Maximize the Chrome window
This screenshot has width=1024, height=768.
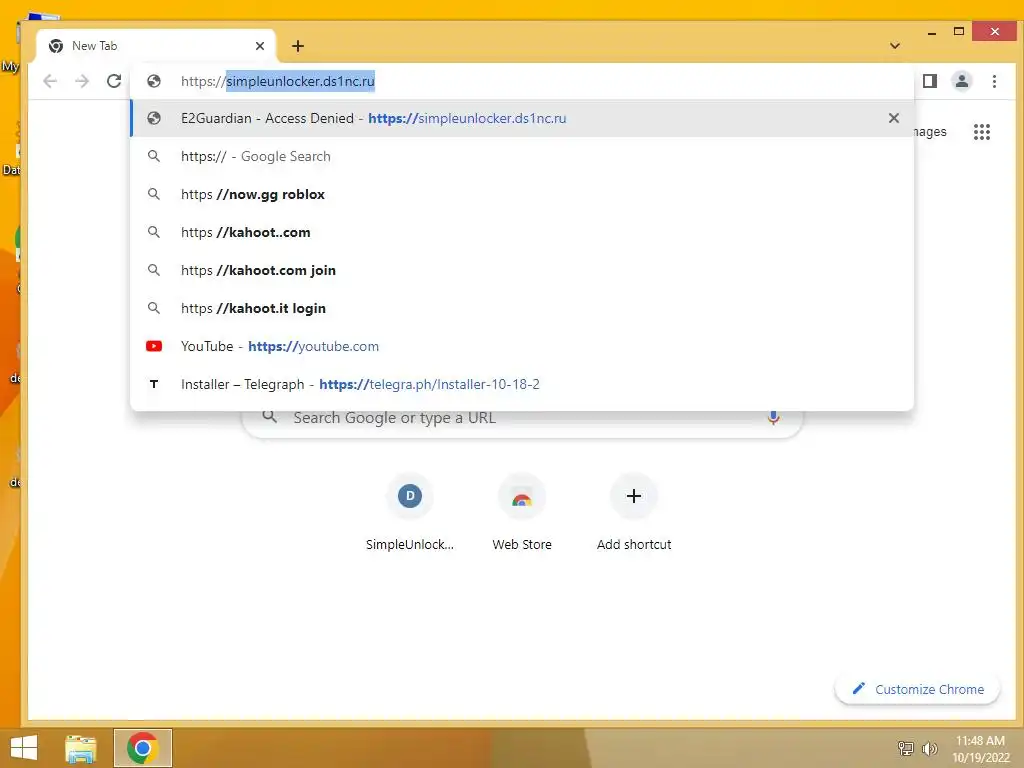pos(959,31)
